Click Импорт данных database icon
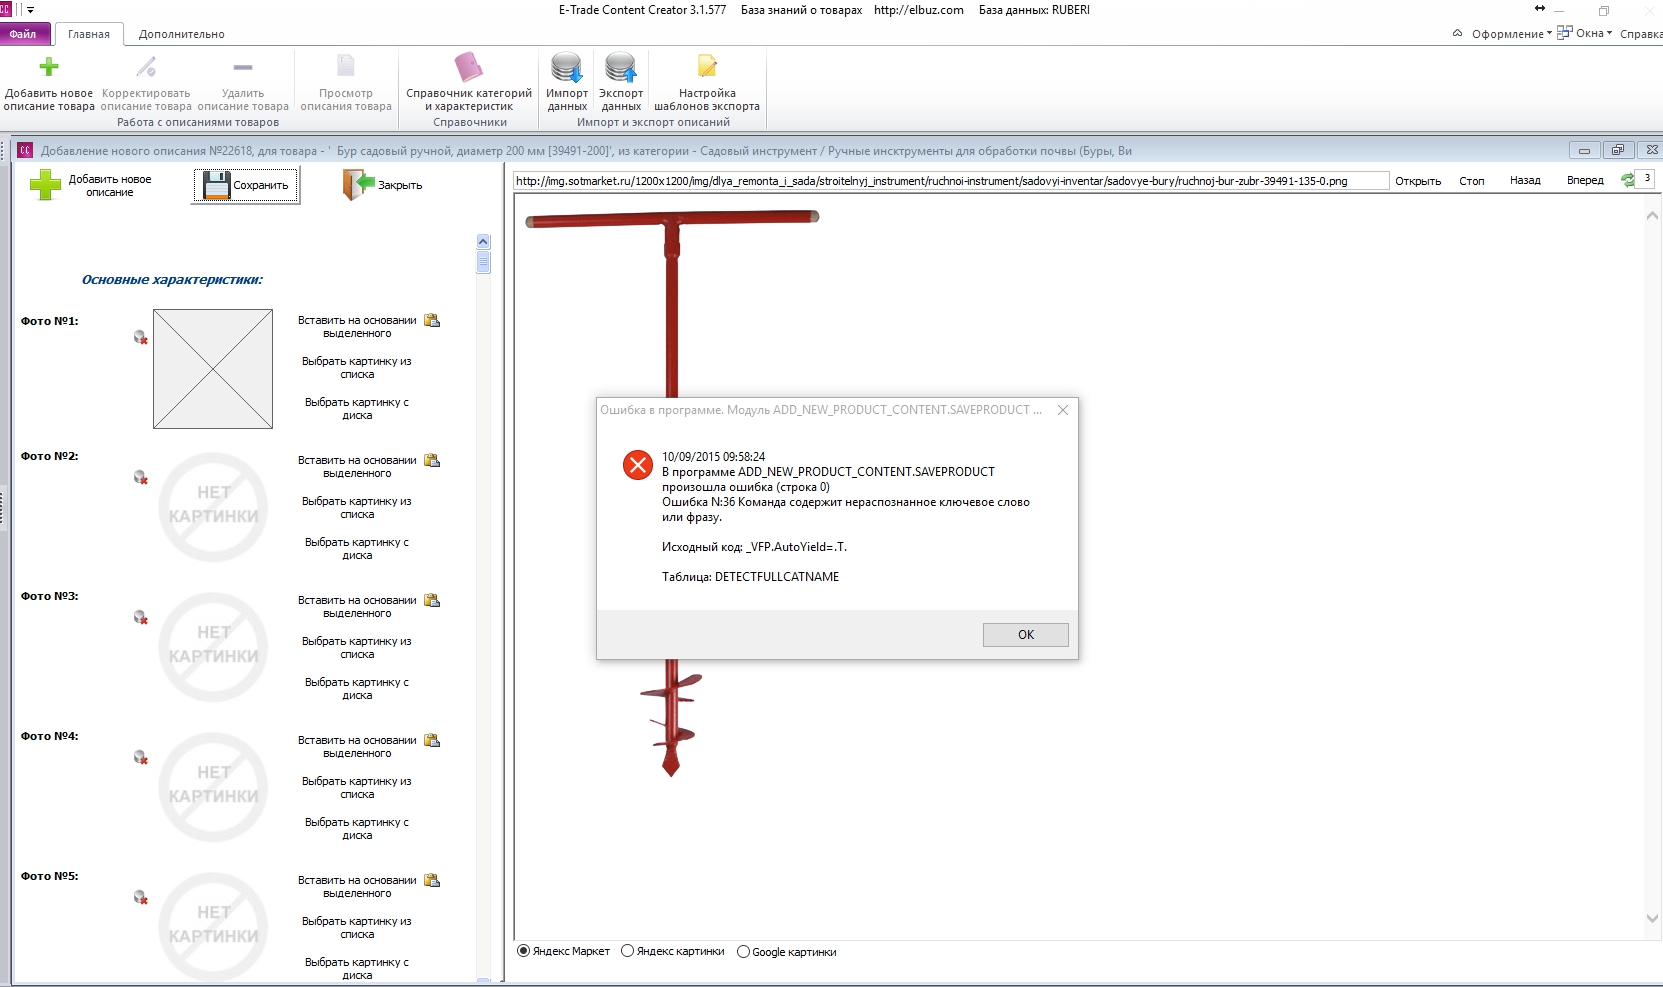Screen dimensions: 1663x987 point(567,67)
